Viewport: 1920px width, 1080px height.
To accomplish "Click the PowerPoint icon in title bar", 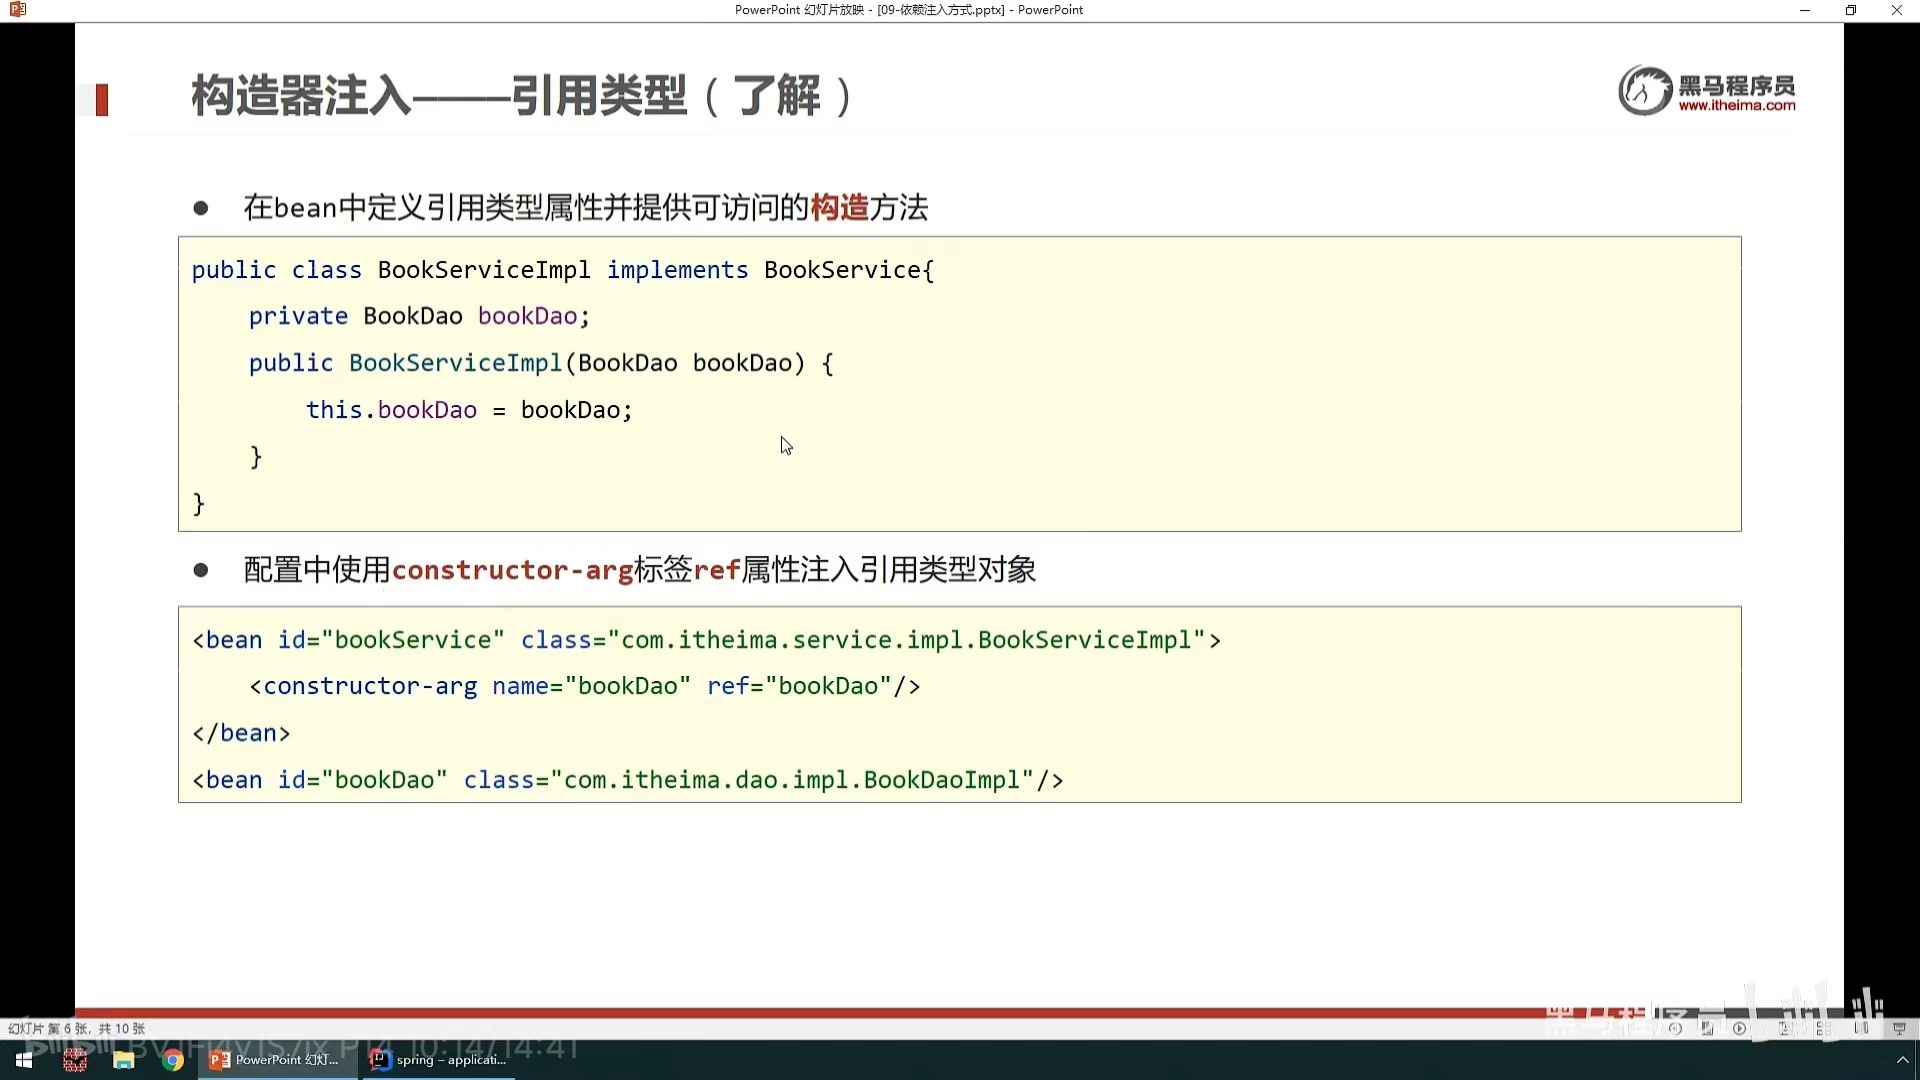I will (17, 10).
